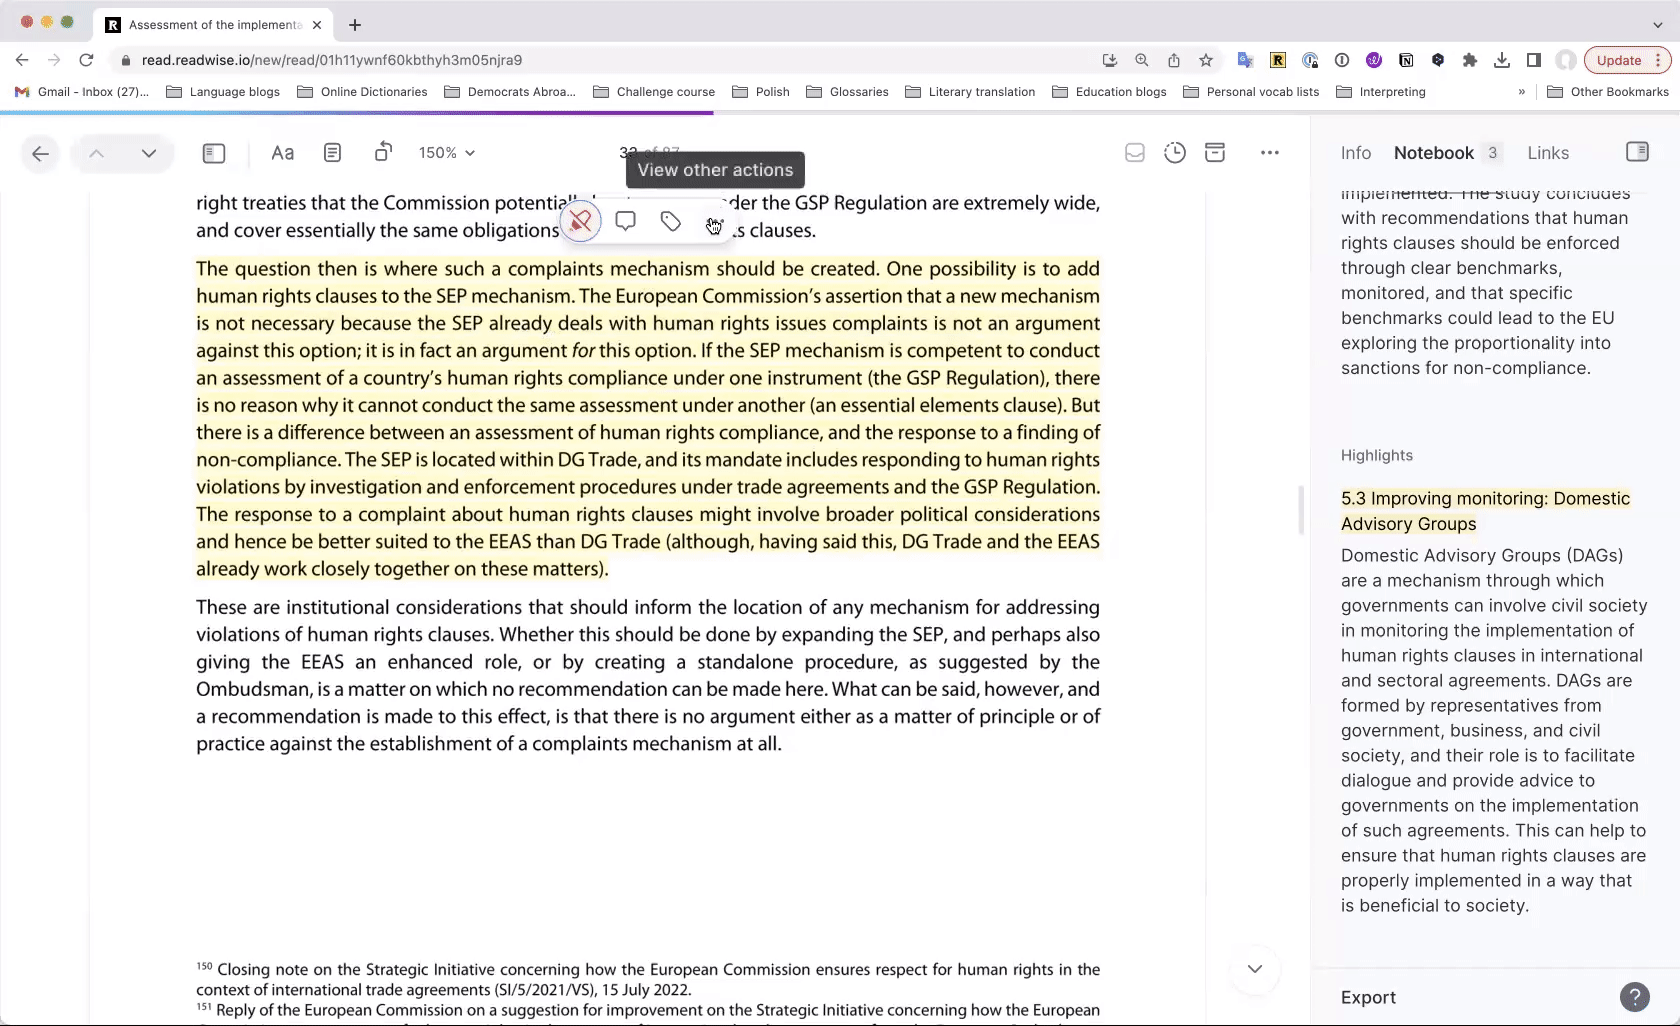Screen dimensions: 1680x1026
Task: Click the rotate page icon
Action: [383, 152]
